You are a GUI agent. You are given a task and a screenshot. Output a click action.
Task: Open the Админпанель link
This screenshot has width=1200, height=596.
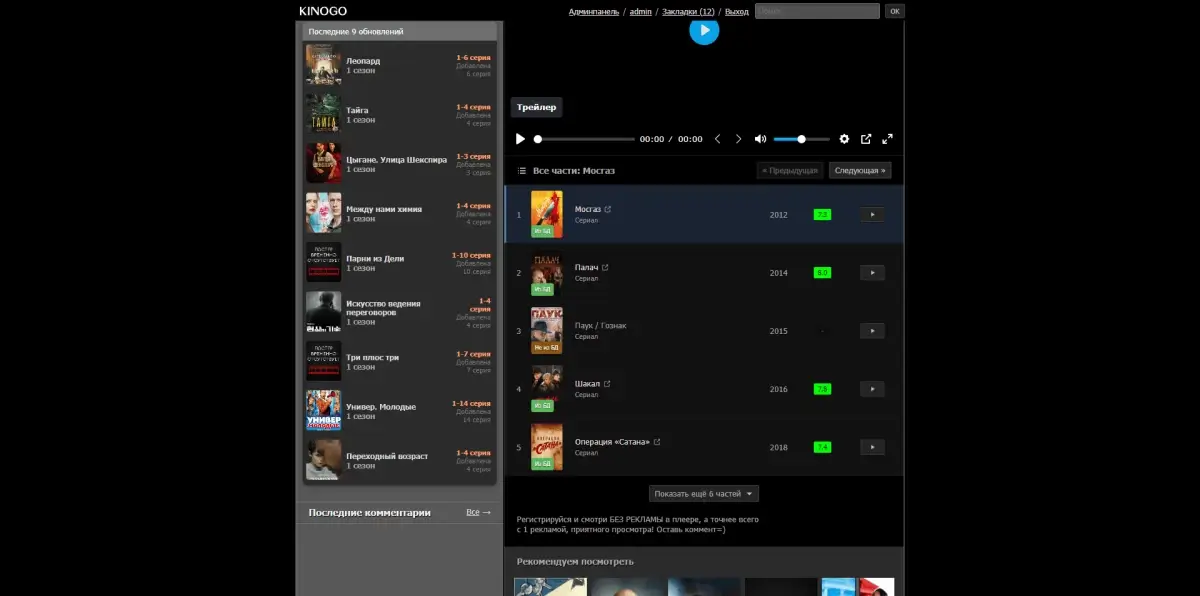pos(593,11)
